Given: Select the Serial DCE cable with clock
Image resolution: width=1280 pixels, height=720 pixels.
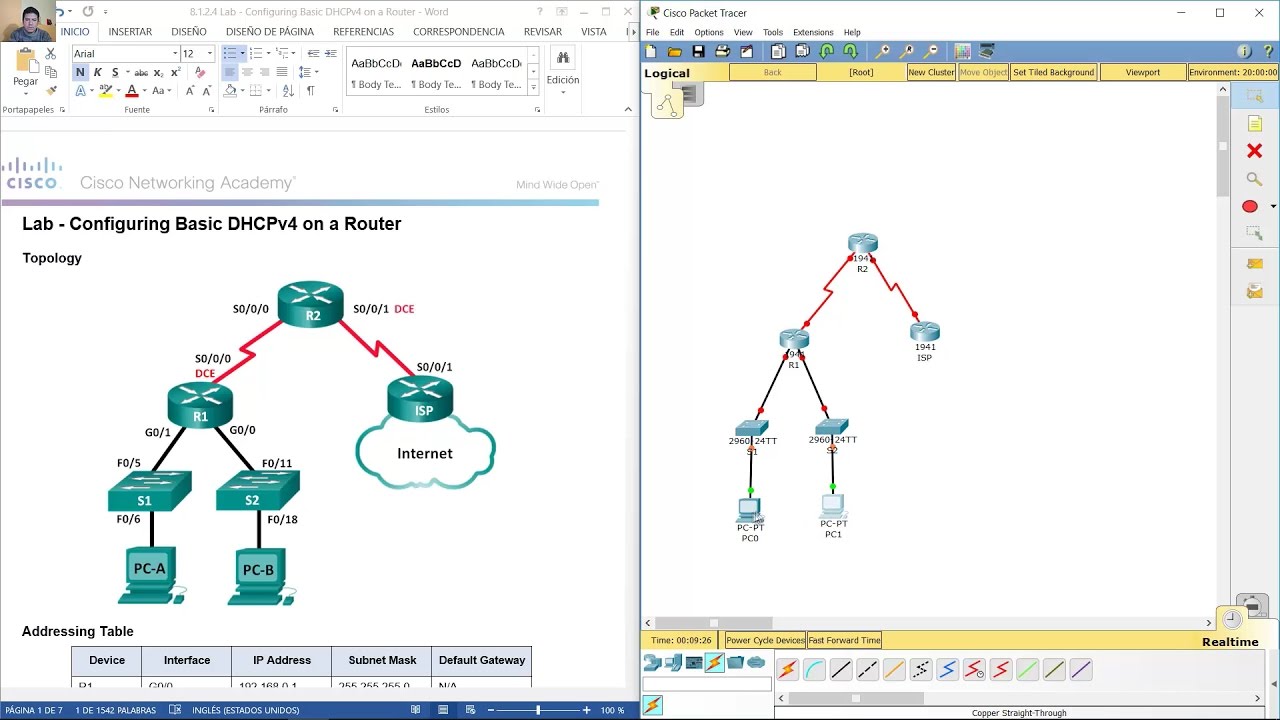Looking at the screenshot, I should click(974, 670).
